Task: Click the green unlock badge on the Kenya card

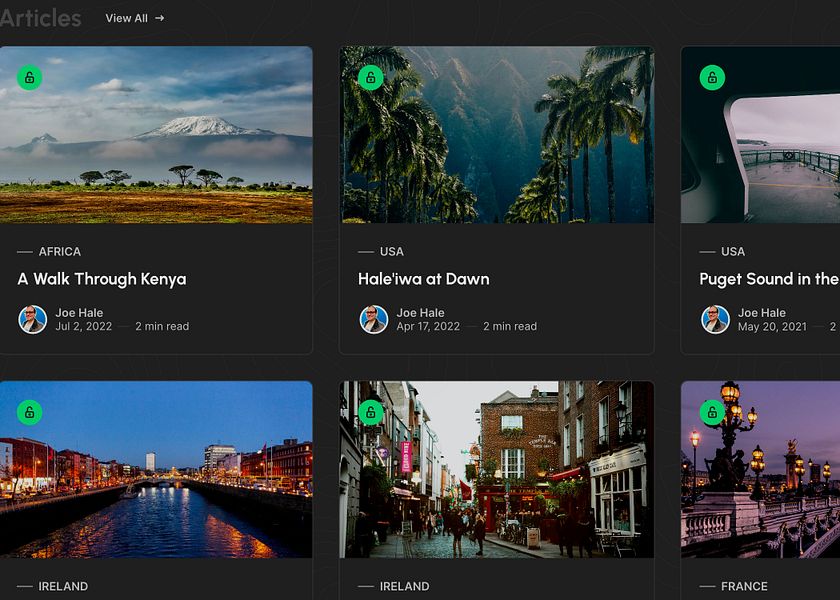Action: (x=29, y=78)
